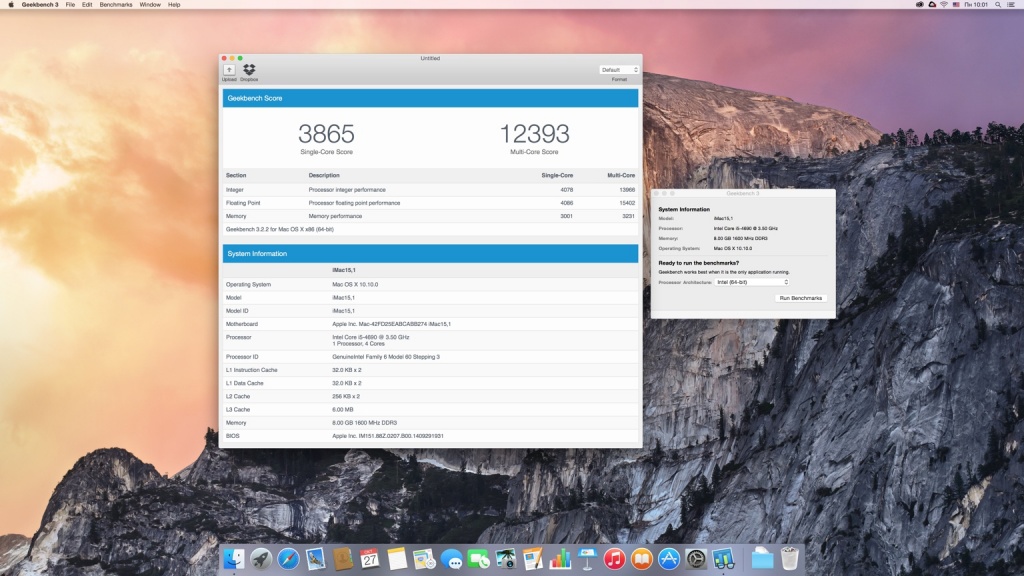Open the App Store from dock

click(669, 559)
